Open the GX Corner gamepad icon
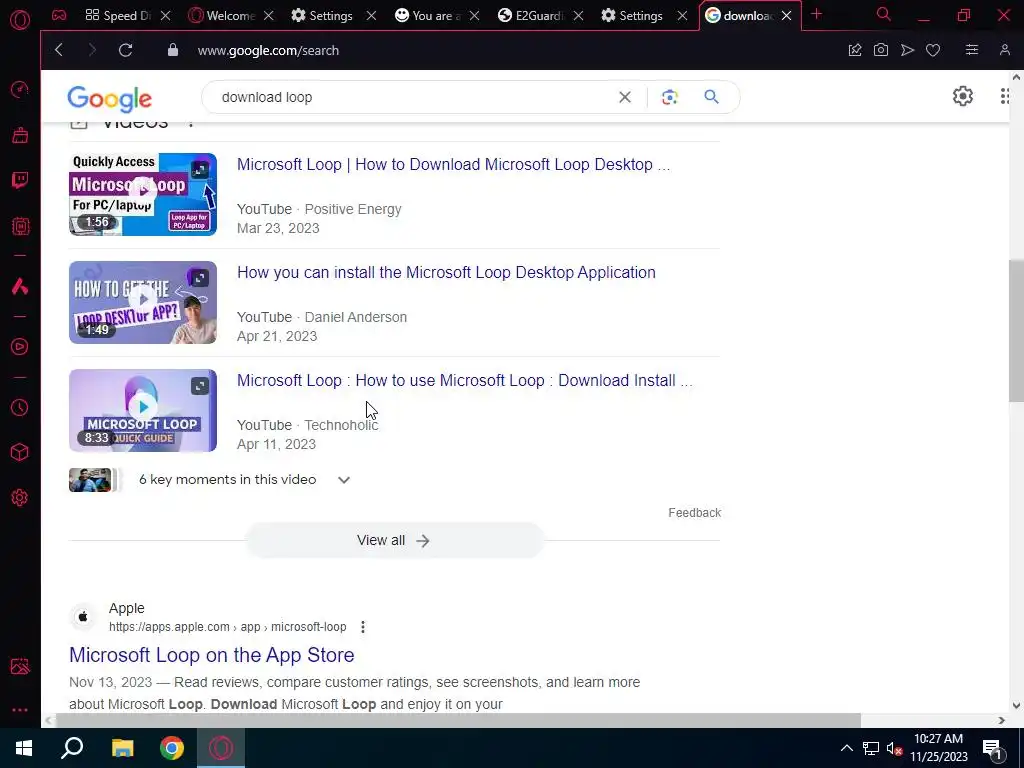The width and height of the screenshot is (1024, 768). tap(59, 15)
